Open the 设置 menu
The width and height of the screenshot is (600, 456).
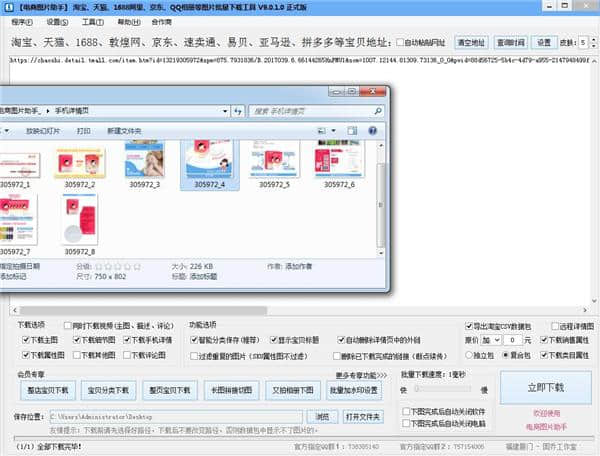pos(57,22)
